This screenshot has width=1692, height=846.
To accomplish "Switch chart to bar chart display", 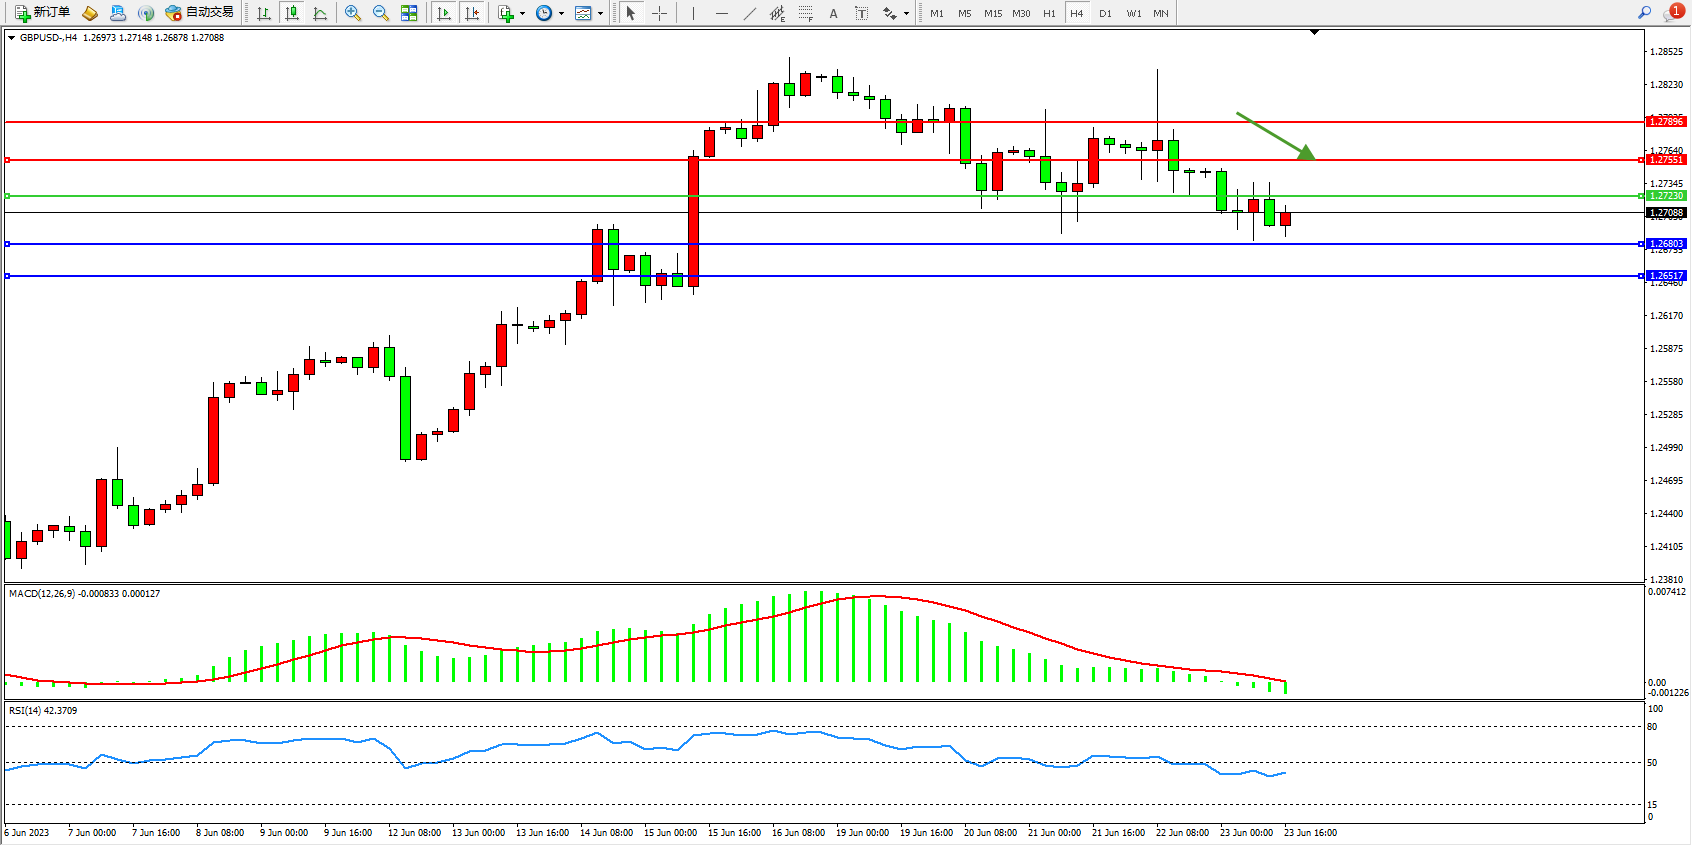I will (x=264, y=13).
